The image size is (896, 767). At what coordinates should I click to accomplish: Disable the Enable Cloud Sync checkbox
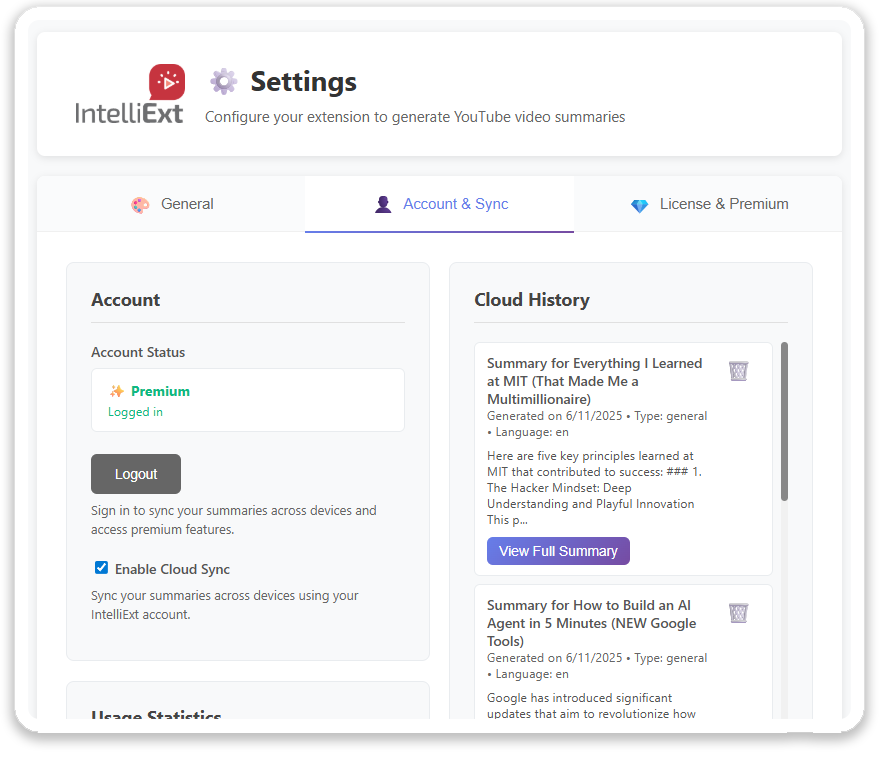coord(101,568)
